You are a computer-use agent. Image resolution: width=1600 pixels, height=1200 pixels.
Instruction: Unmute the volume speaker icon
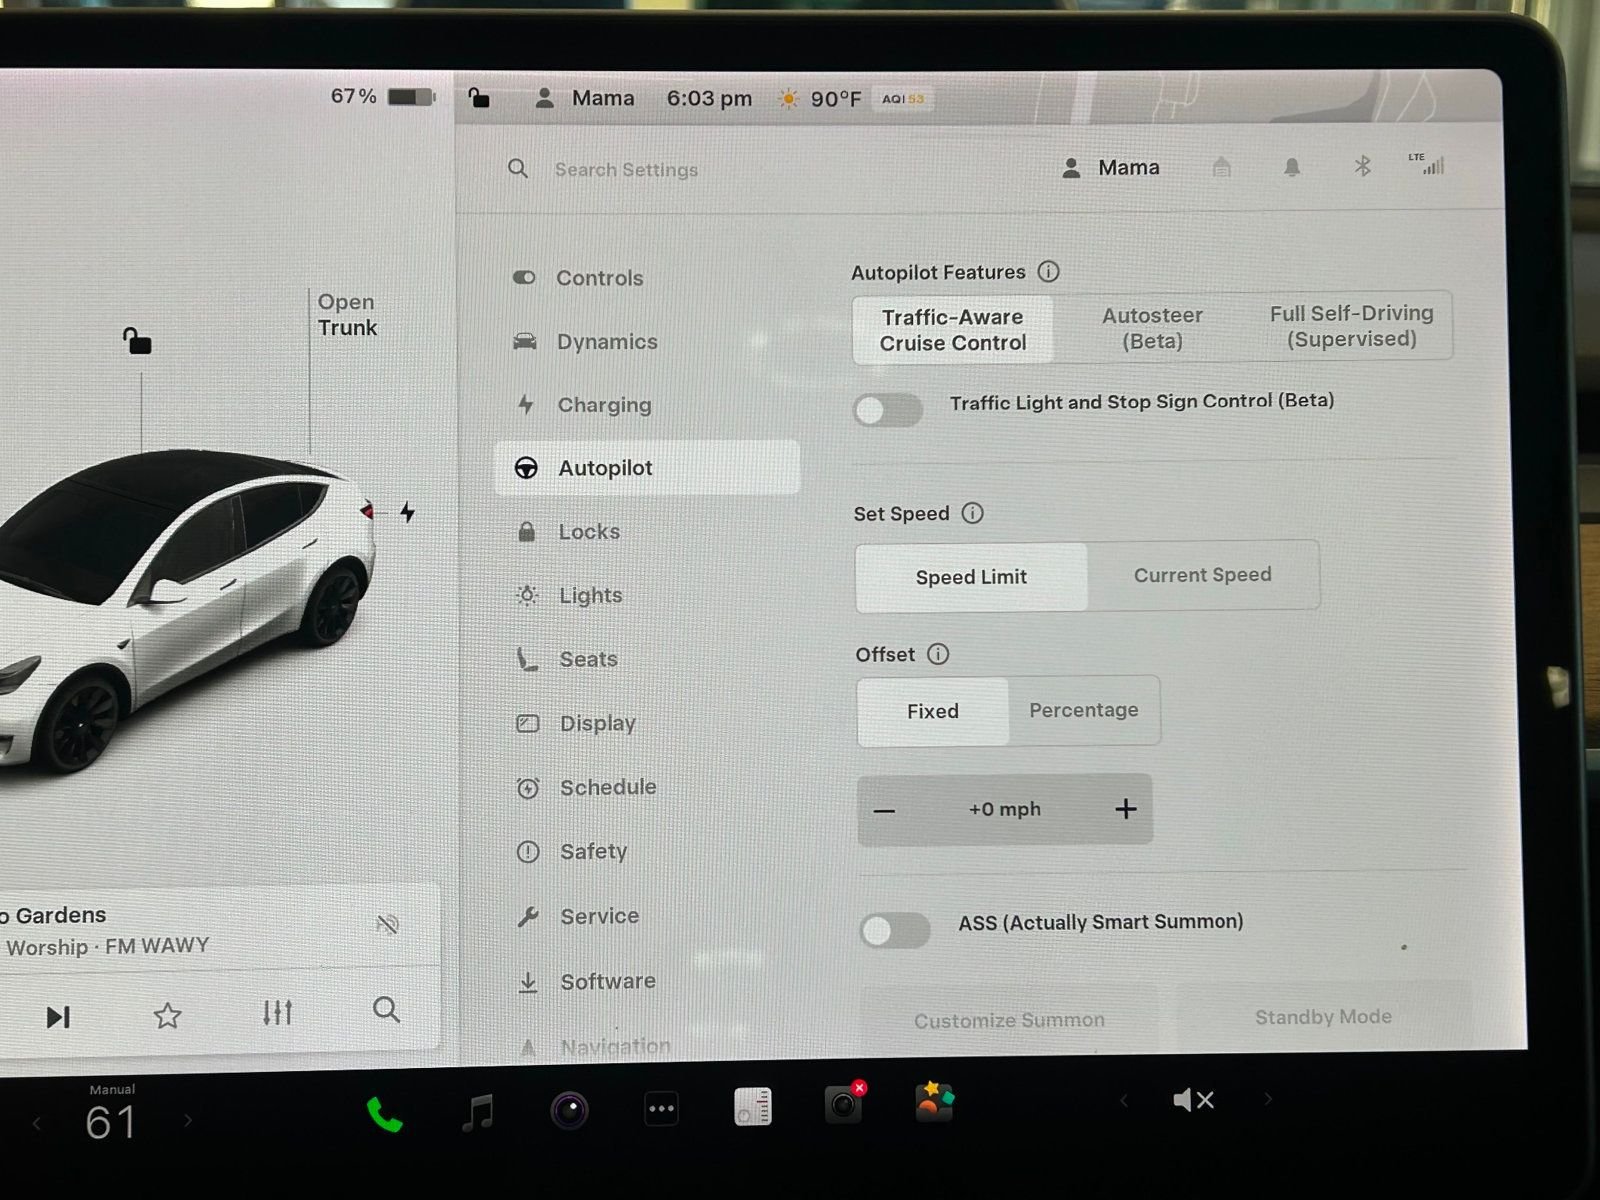tap(1193, 1100)
